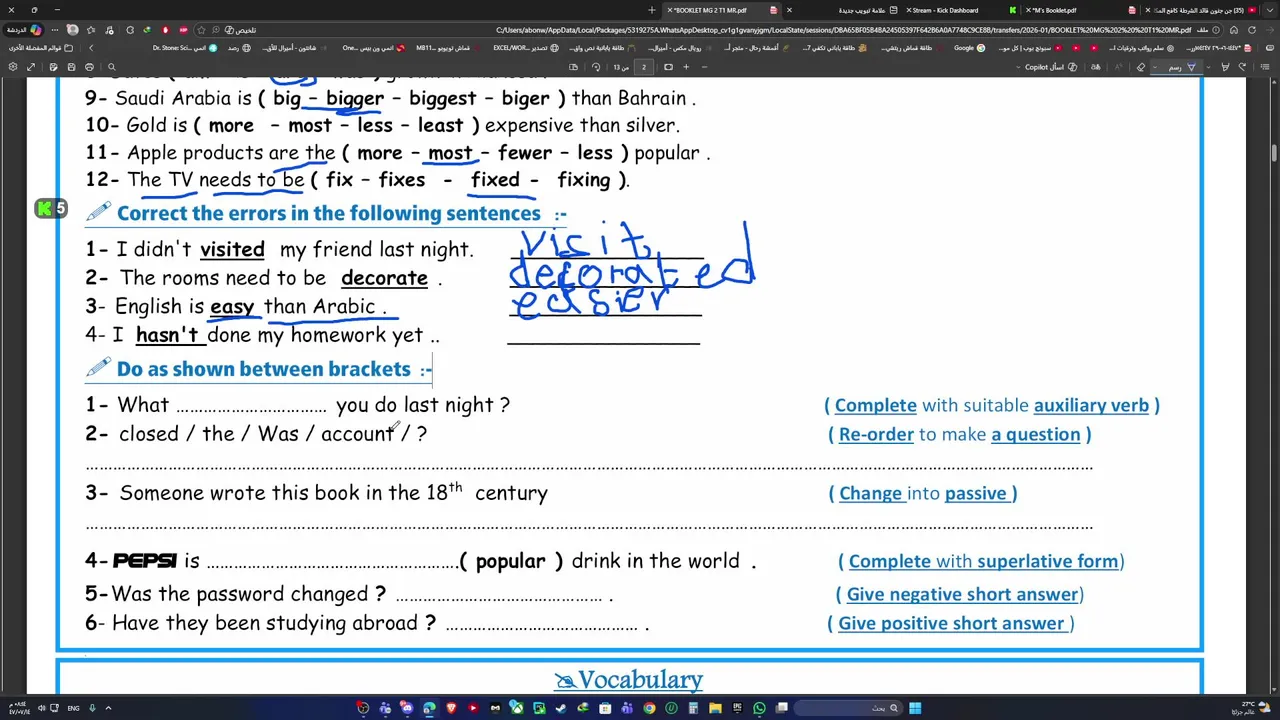Image resolution: width=1280 pixels, height=720 pixels.
Task: Switch page view layout icon
Action: pyautogui.click(x=573, y=67)
